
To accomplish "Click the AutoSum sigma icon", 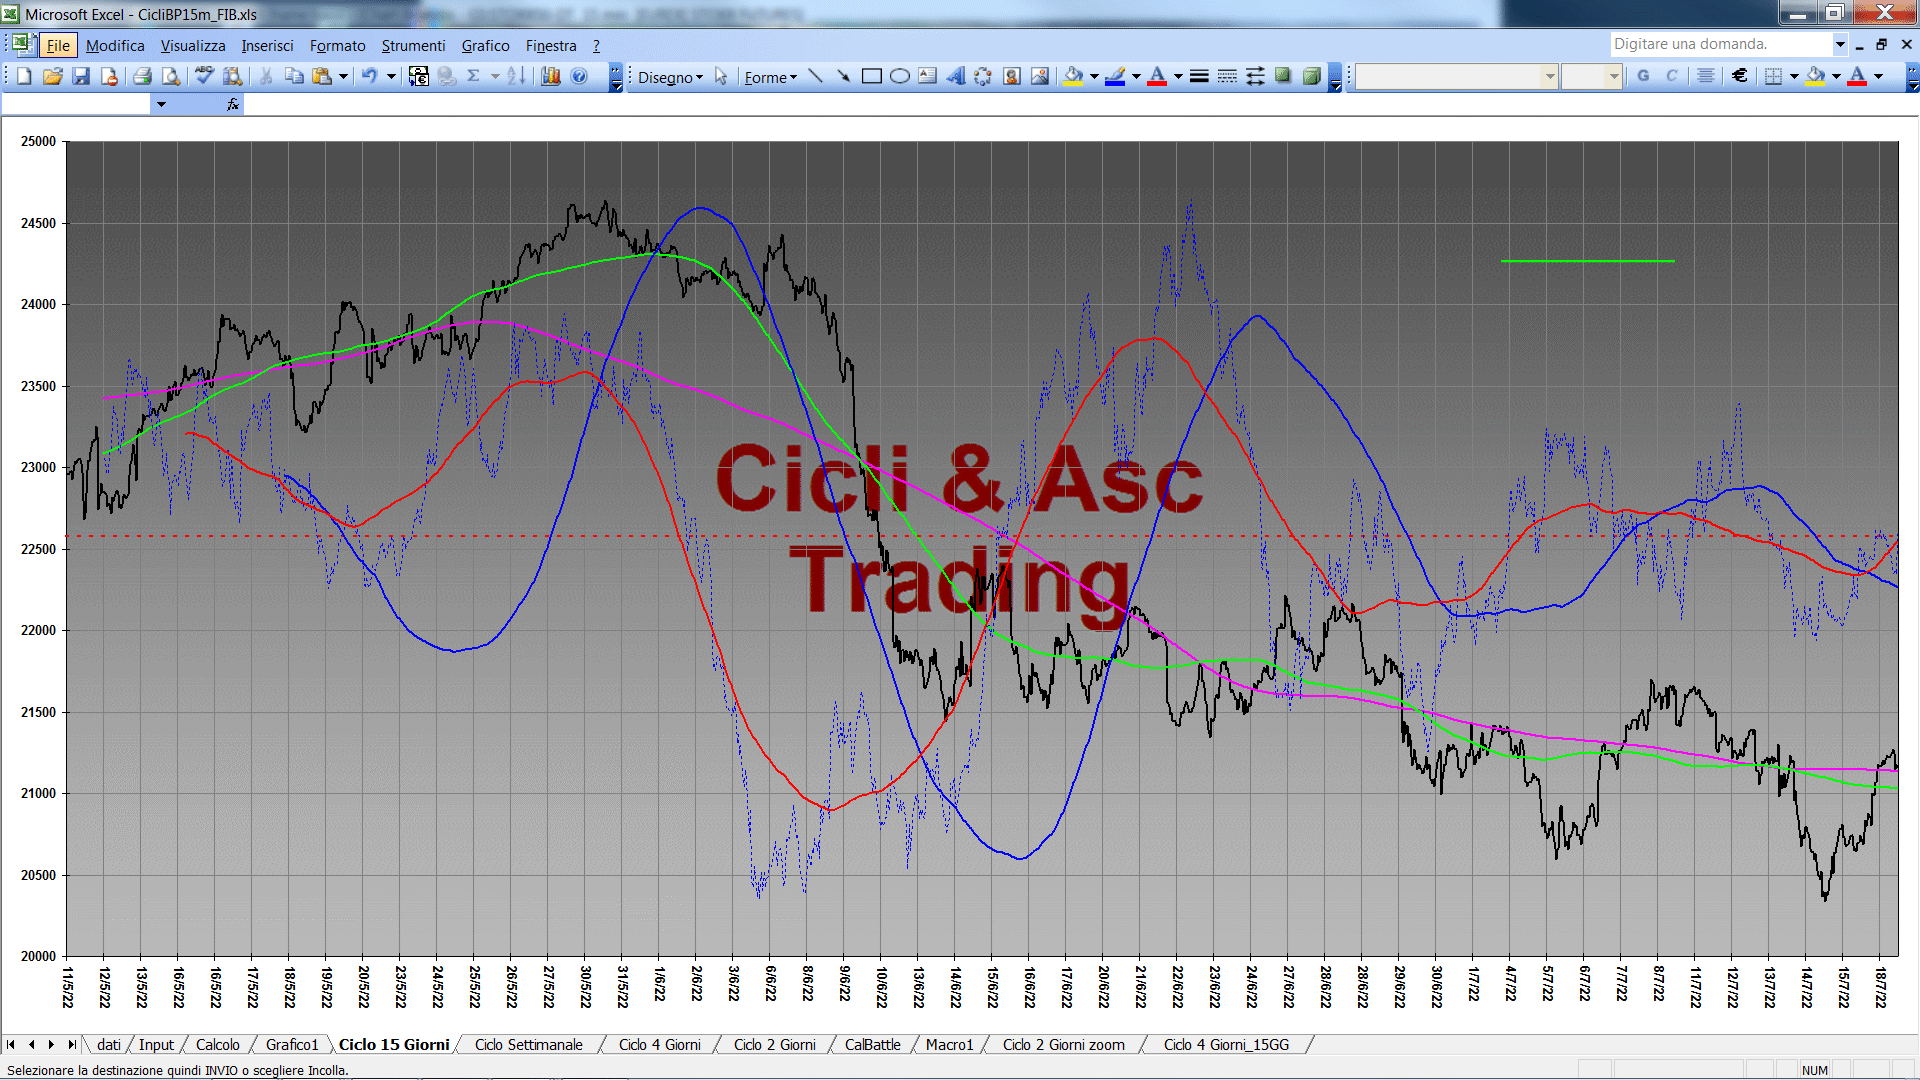I will click(474, 77).
